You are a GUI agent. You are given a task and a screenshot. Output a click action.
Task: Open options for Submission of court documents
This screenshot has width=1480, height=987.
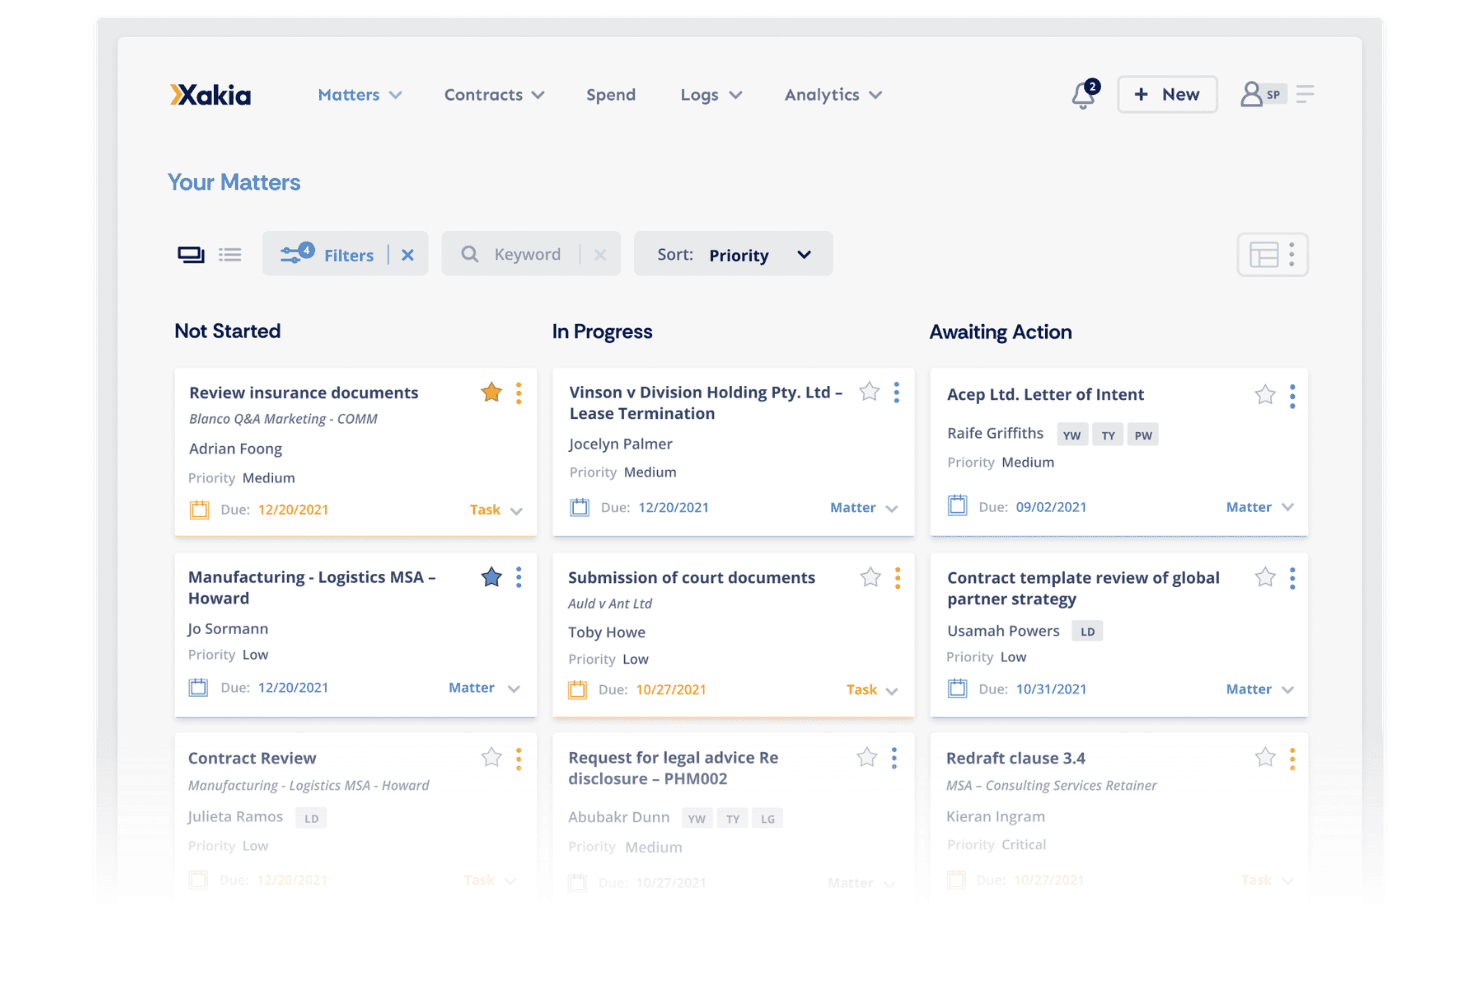point(897,578)
